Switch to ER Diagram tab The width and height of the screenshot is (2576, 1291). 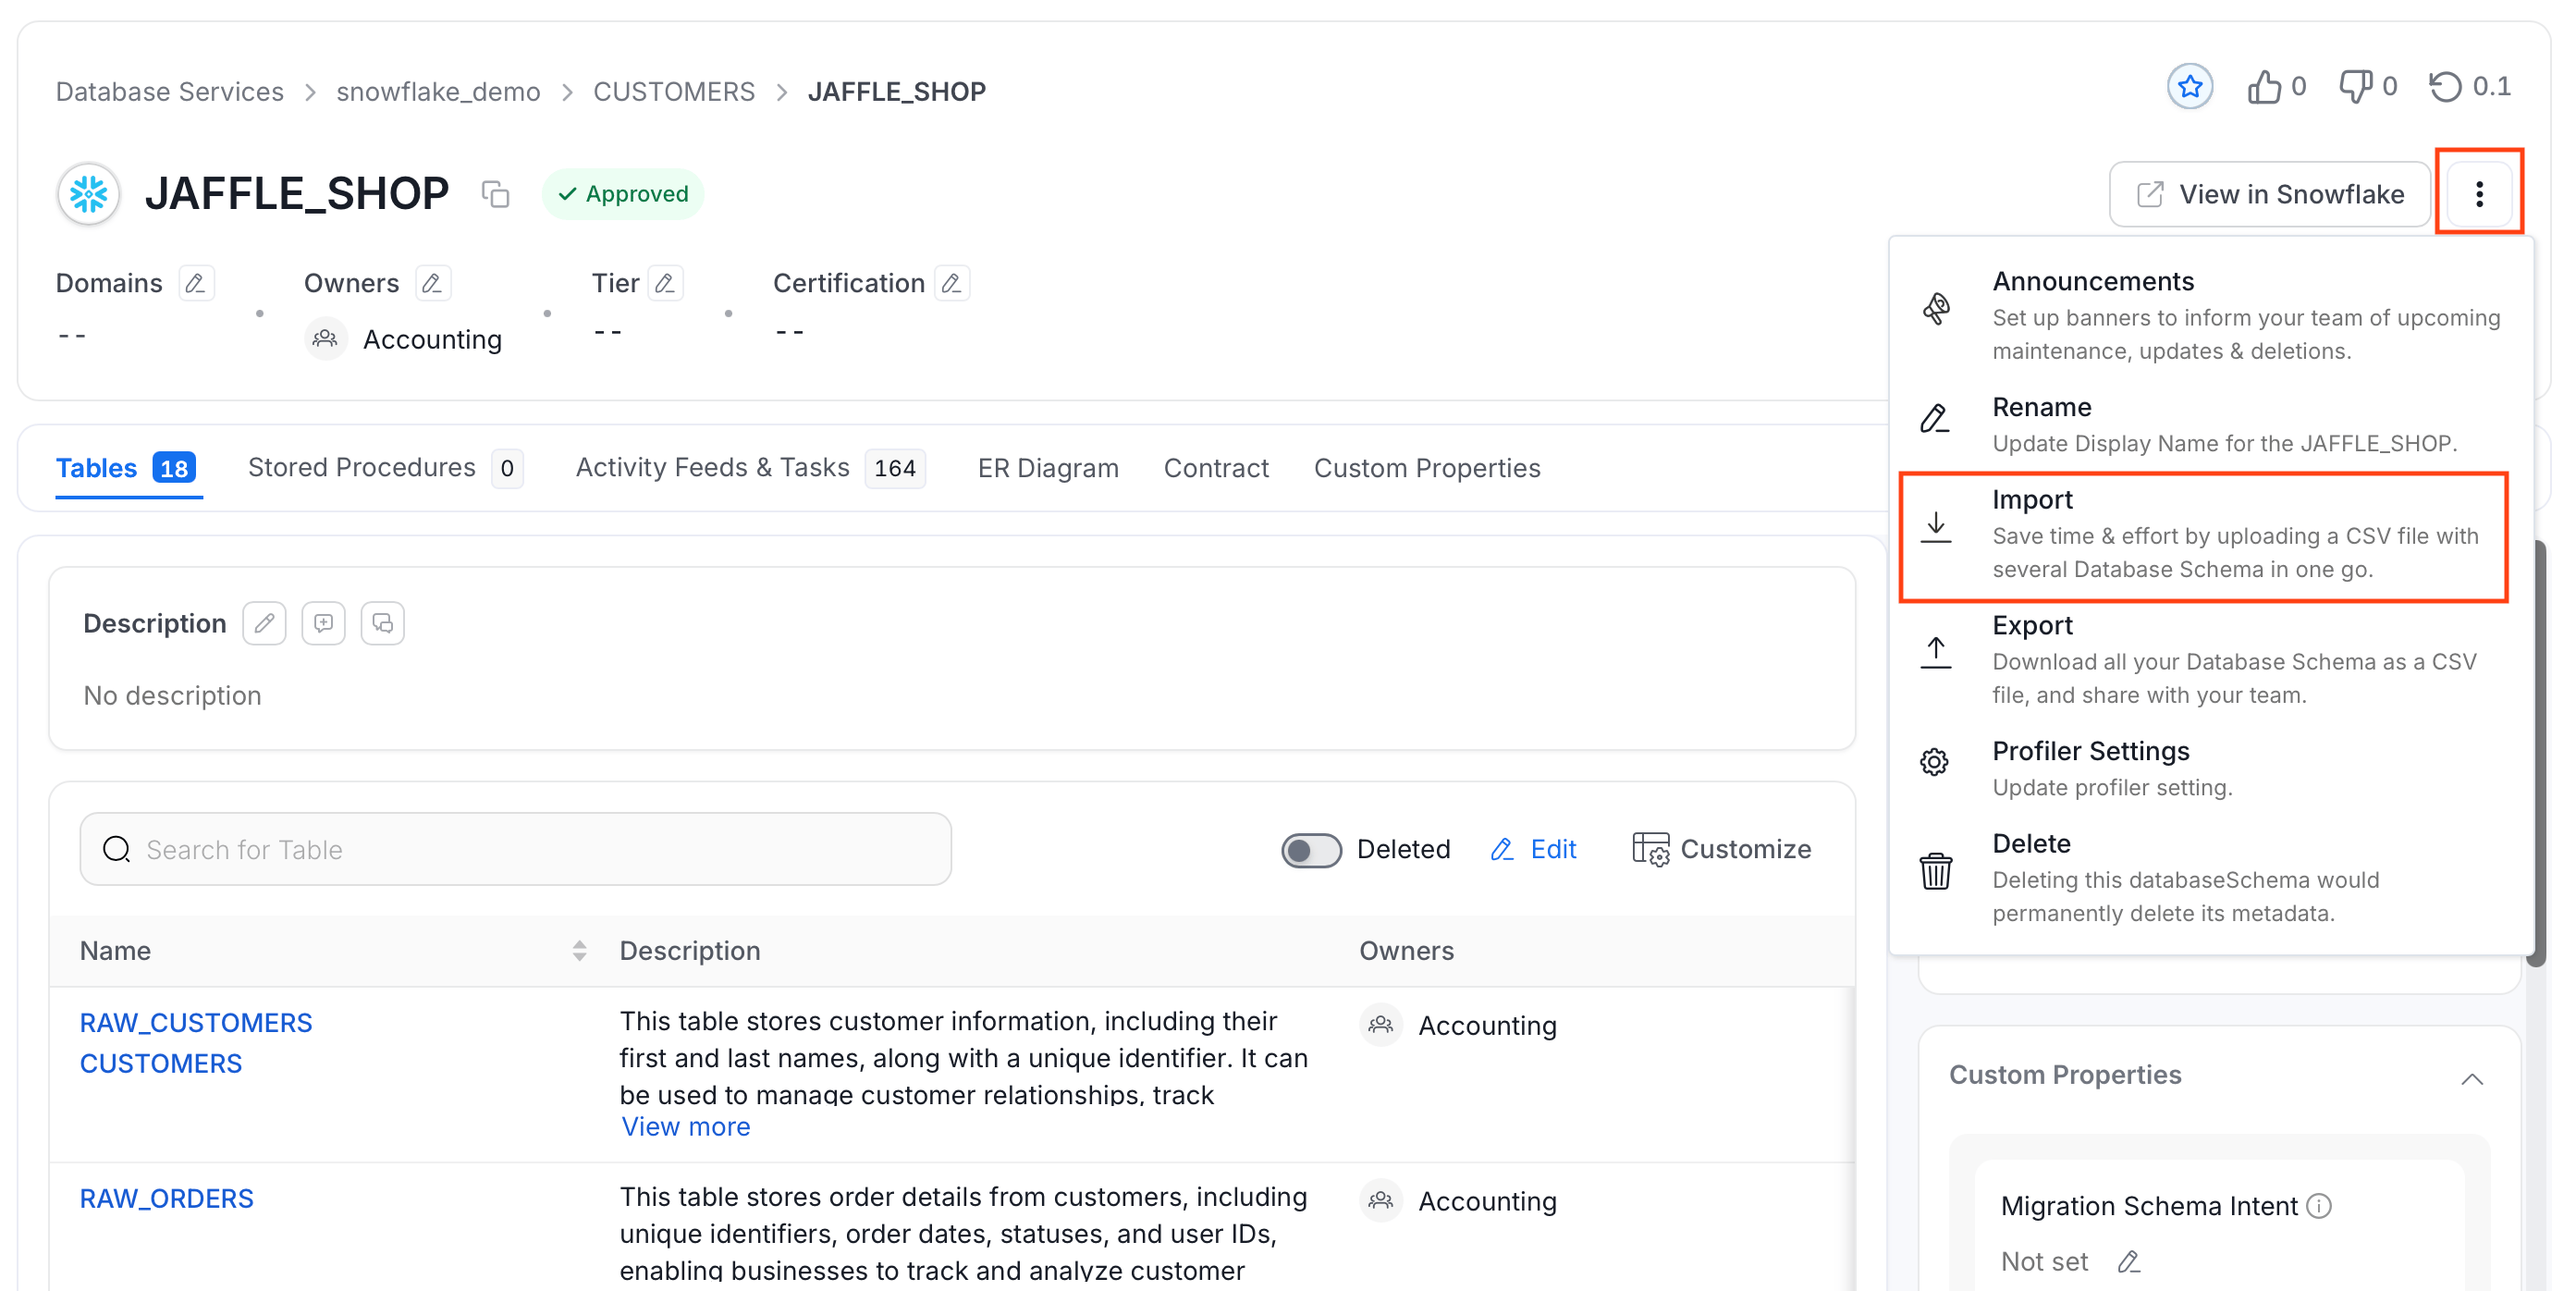click(1047, 468)
